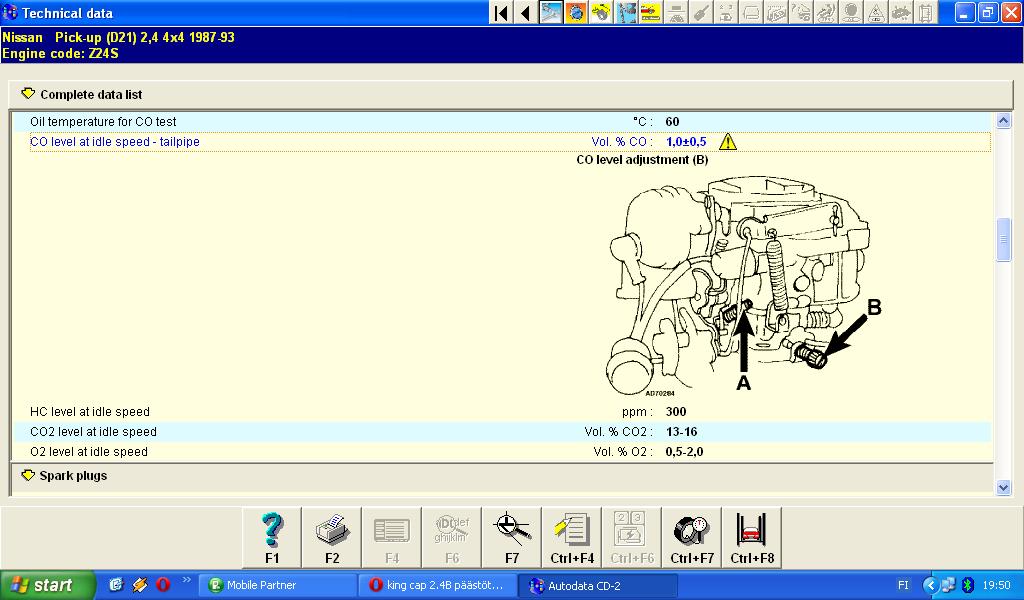This screenshot has width=1024, height=600.
Task: Select the CO level at idle speed - tailpipe row
Action: coord(115,142)
